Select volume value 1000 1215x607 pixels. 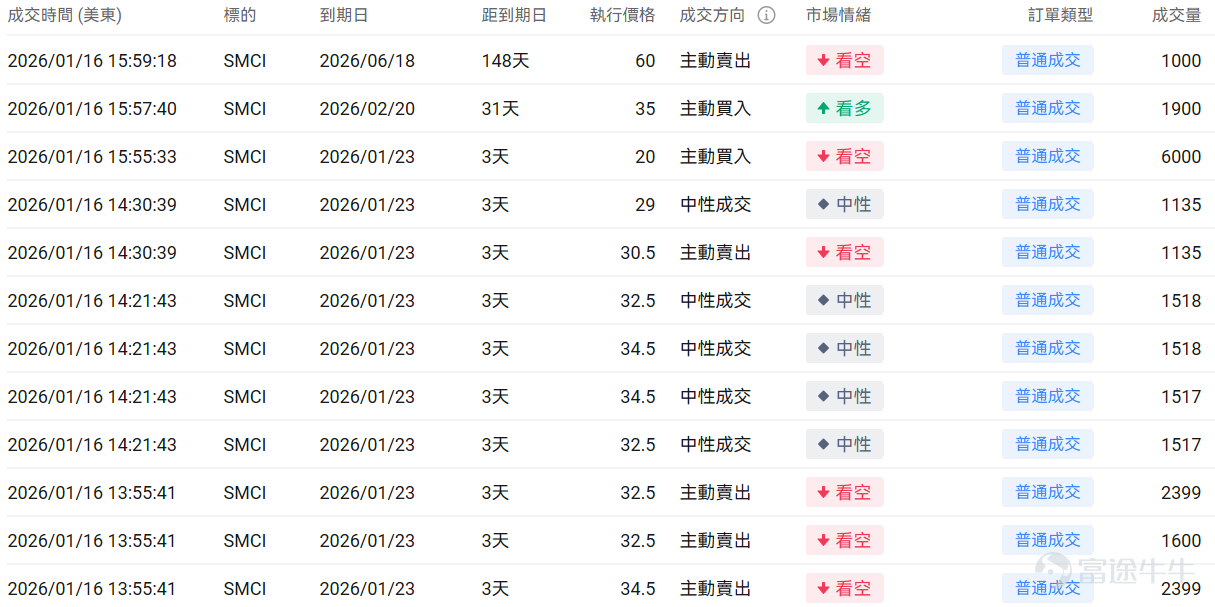coord(1181,61)
